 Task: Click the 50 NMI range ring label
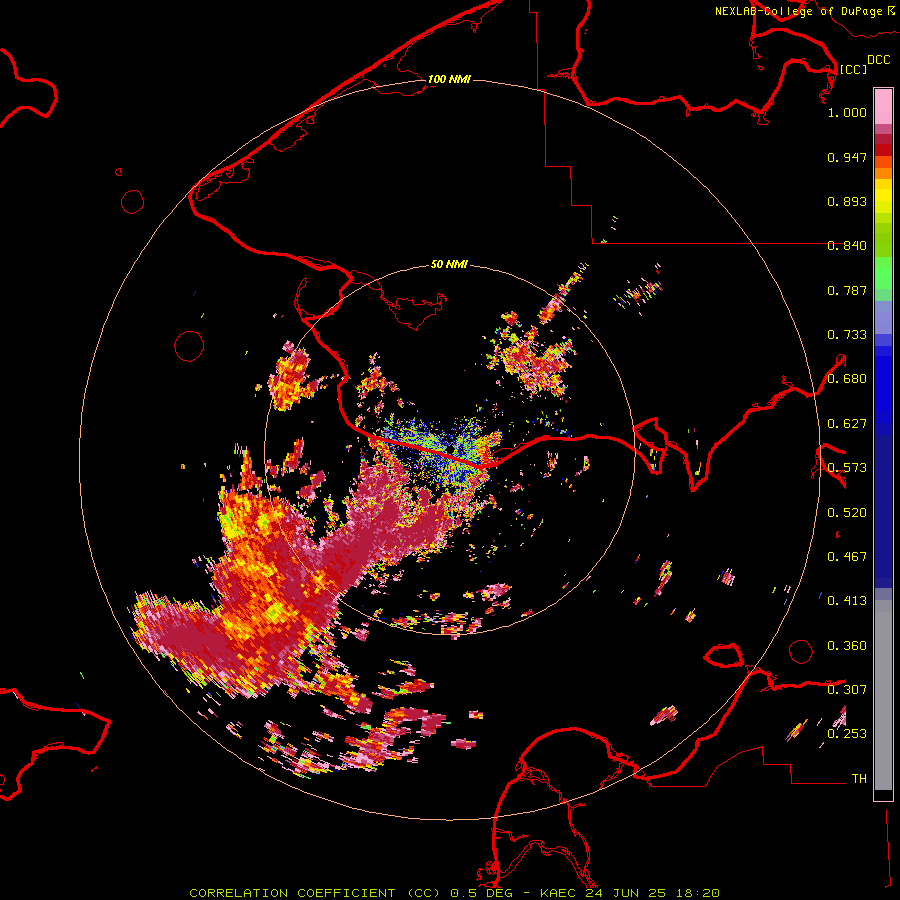449,264
